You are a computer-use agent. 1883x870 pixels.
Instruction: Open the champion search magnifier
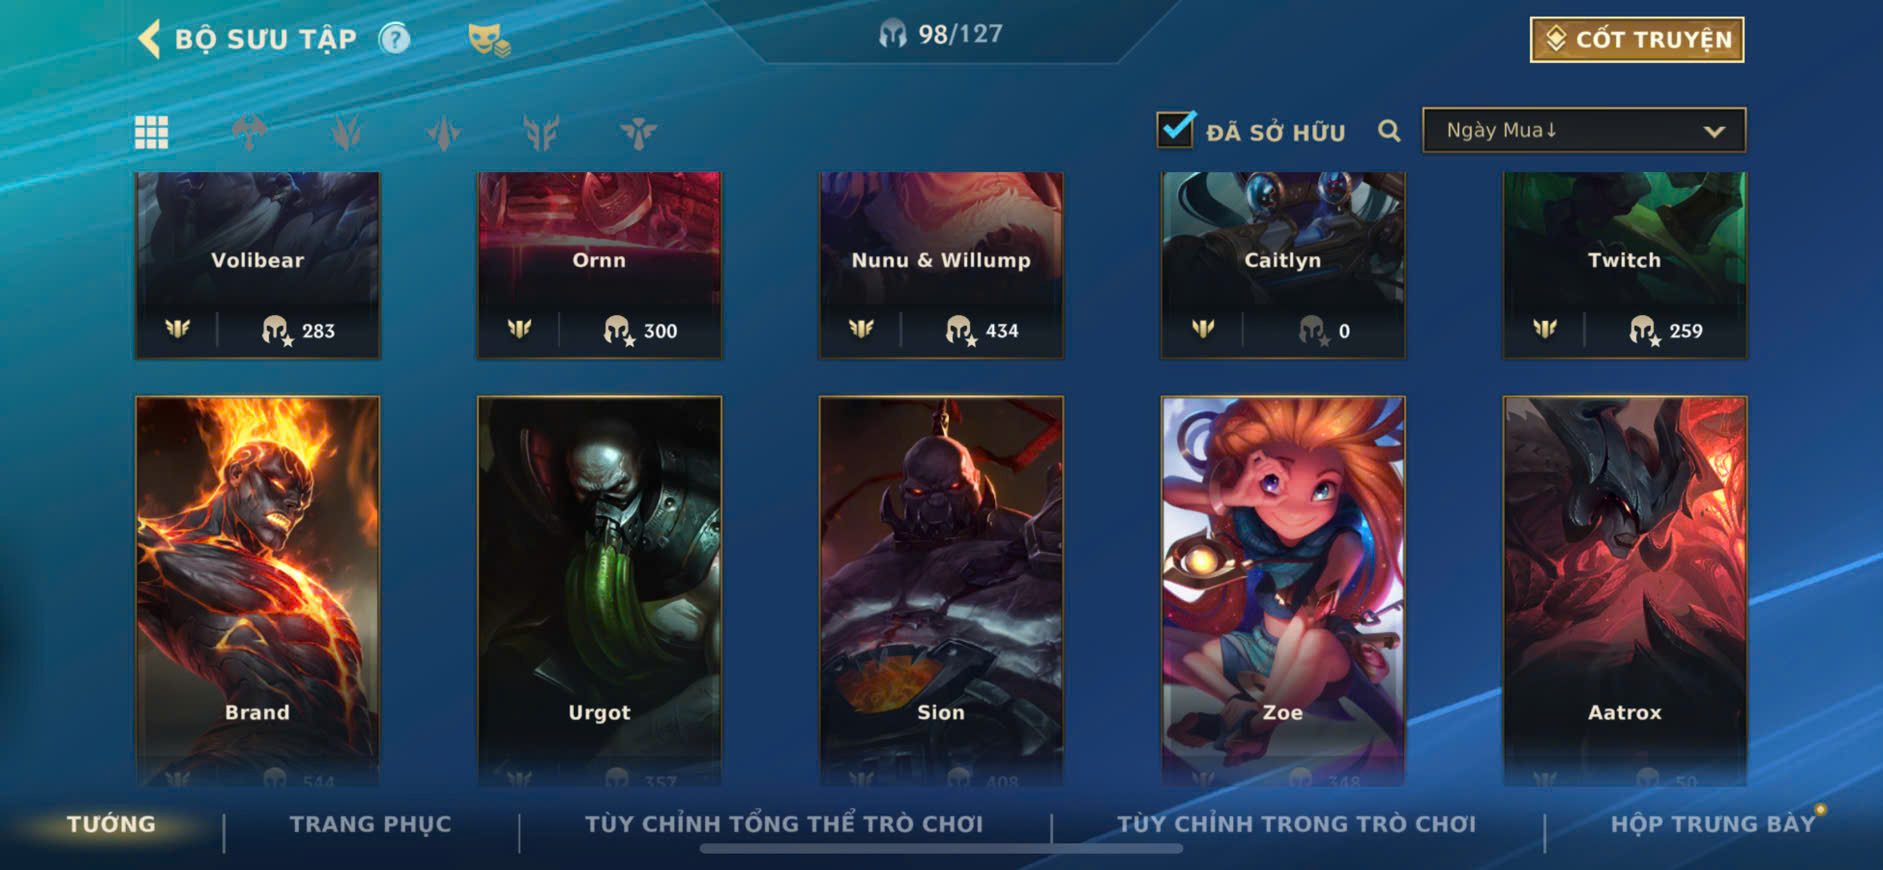pyautogui.click(x=1389, y=131)
